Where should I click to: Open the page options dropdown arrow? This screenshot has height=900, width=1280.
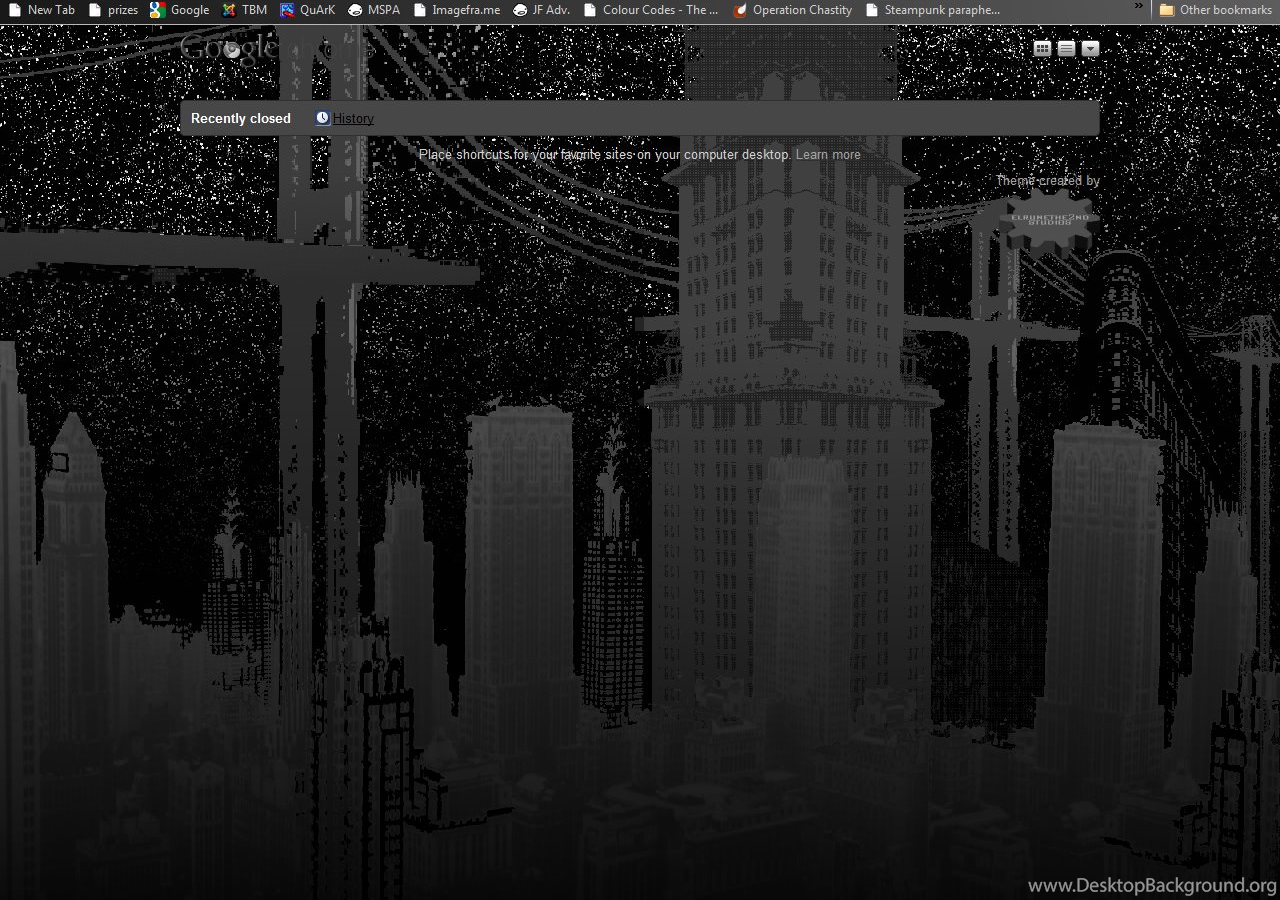pyautogui.click(x=1090, y=48)
